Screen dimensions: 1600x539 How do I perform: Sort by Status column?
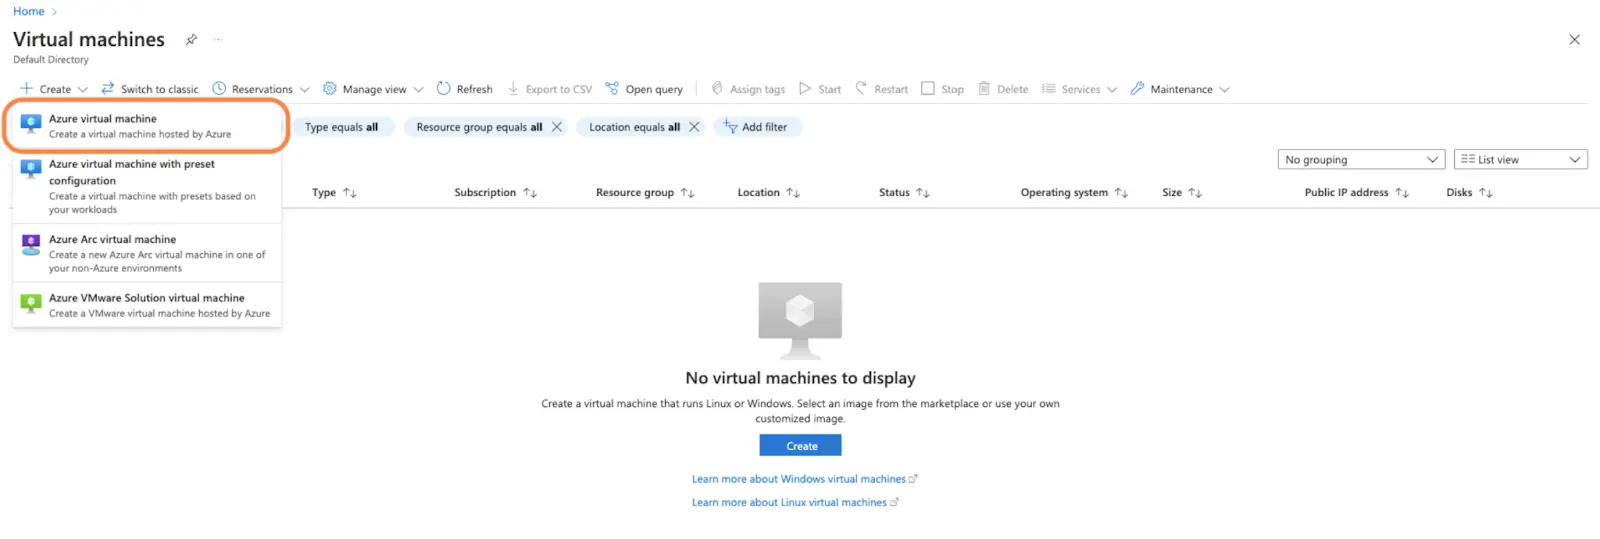click(904, 192)
